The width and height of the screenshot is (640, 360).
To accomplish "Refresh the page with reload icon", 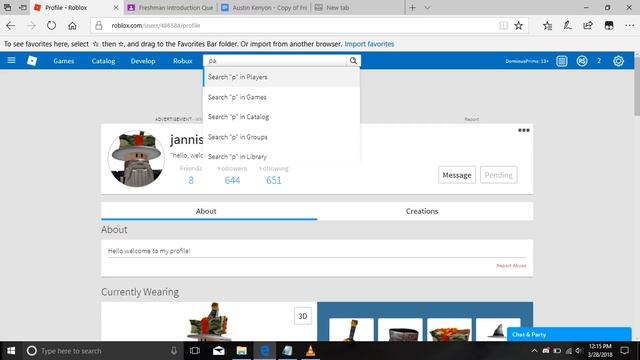I will pyautogui.click(x=51, y=25).
